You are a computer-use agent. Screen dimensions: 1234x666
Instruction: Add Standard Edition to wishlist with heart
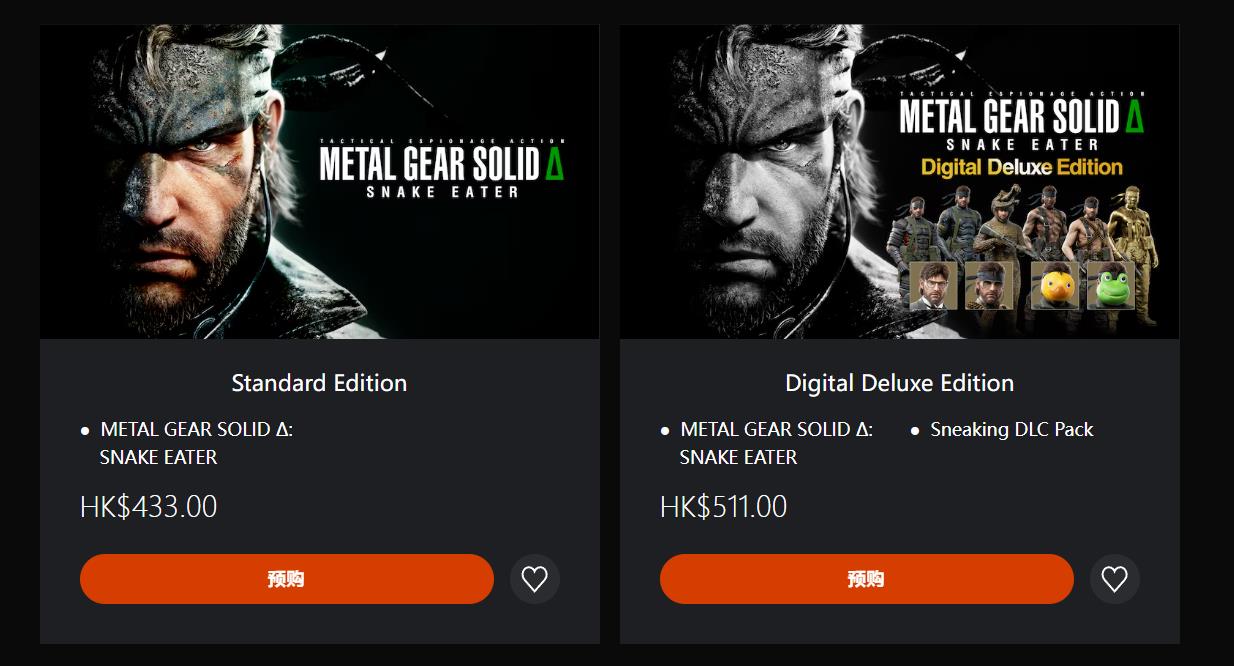535,579
